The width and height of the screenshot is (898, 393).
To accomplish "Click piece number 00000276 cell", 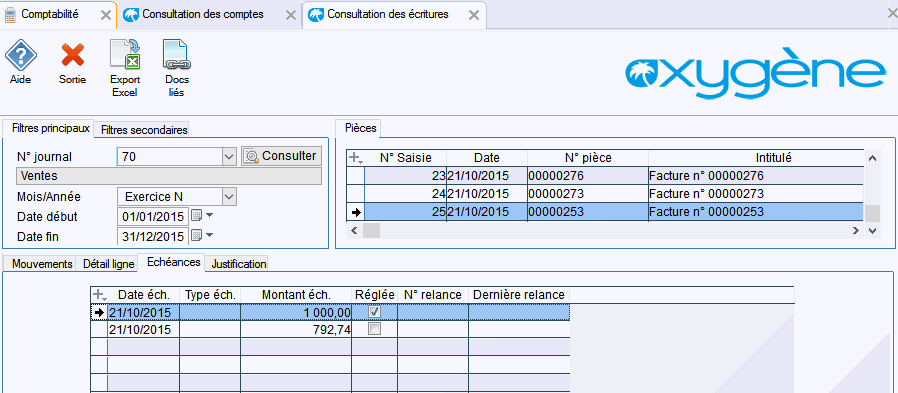I will tap(588, 176).
